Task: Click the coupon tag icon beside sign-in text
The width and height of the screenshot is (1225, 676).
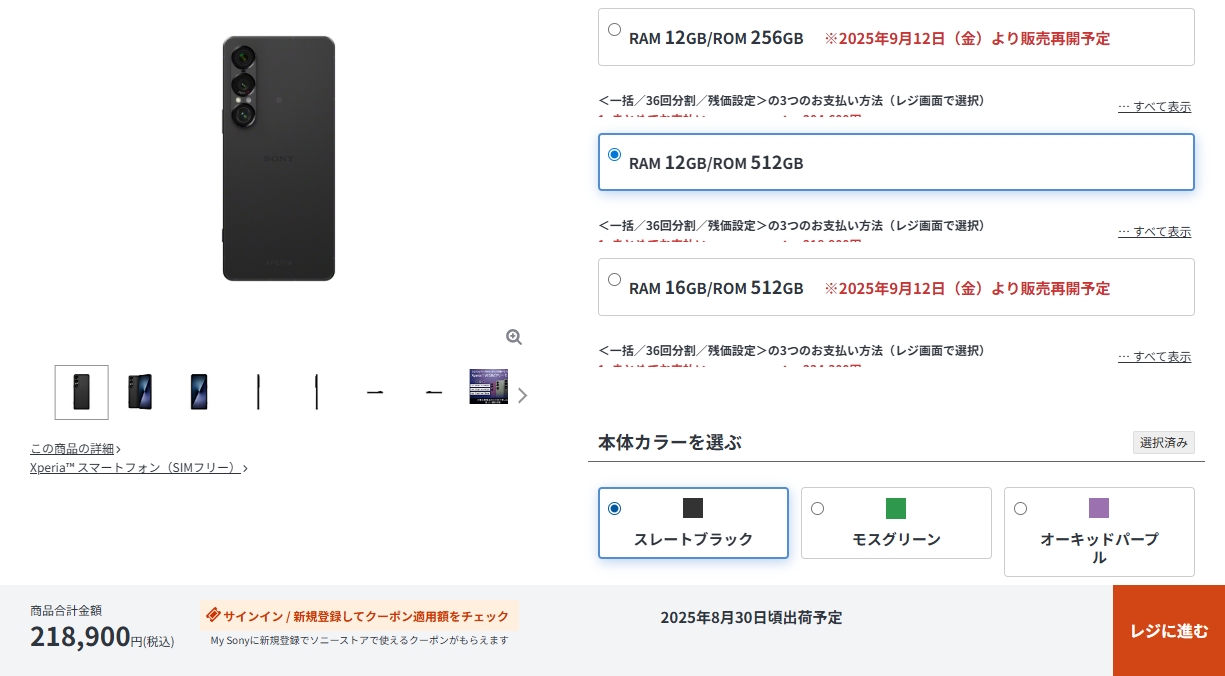Action: pyautogui.click(x=213, y=615)
